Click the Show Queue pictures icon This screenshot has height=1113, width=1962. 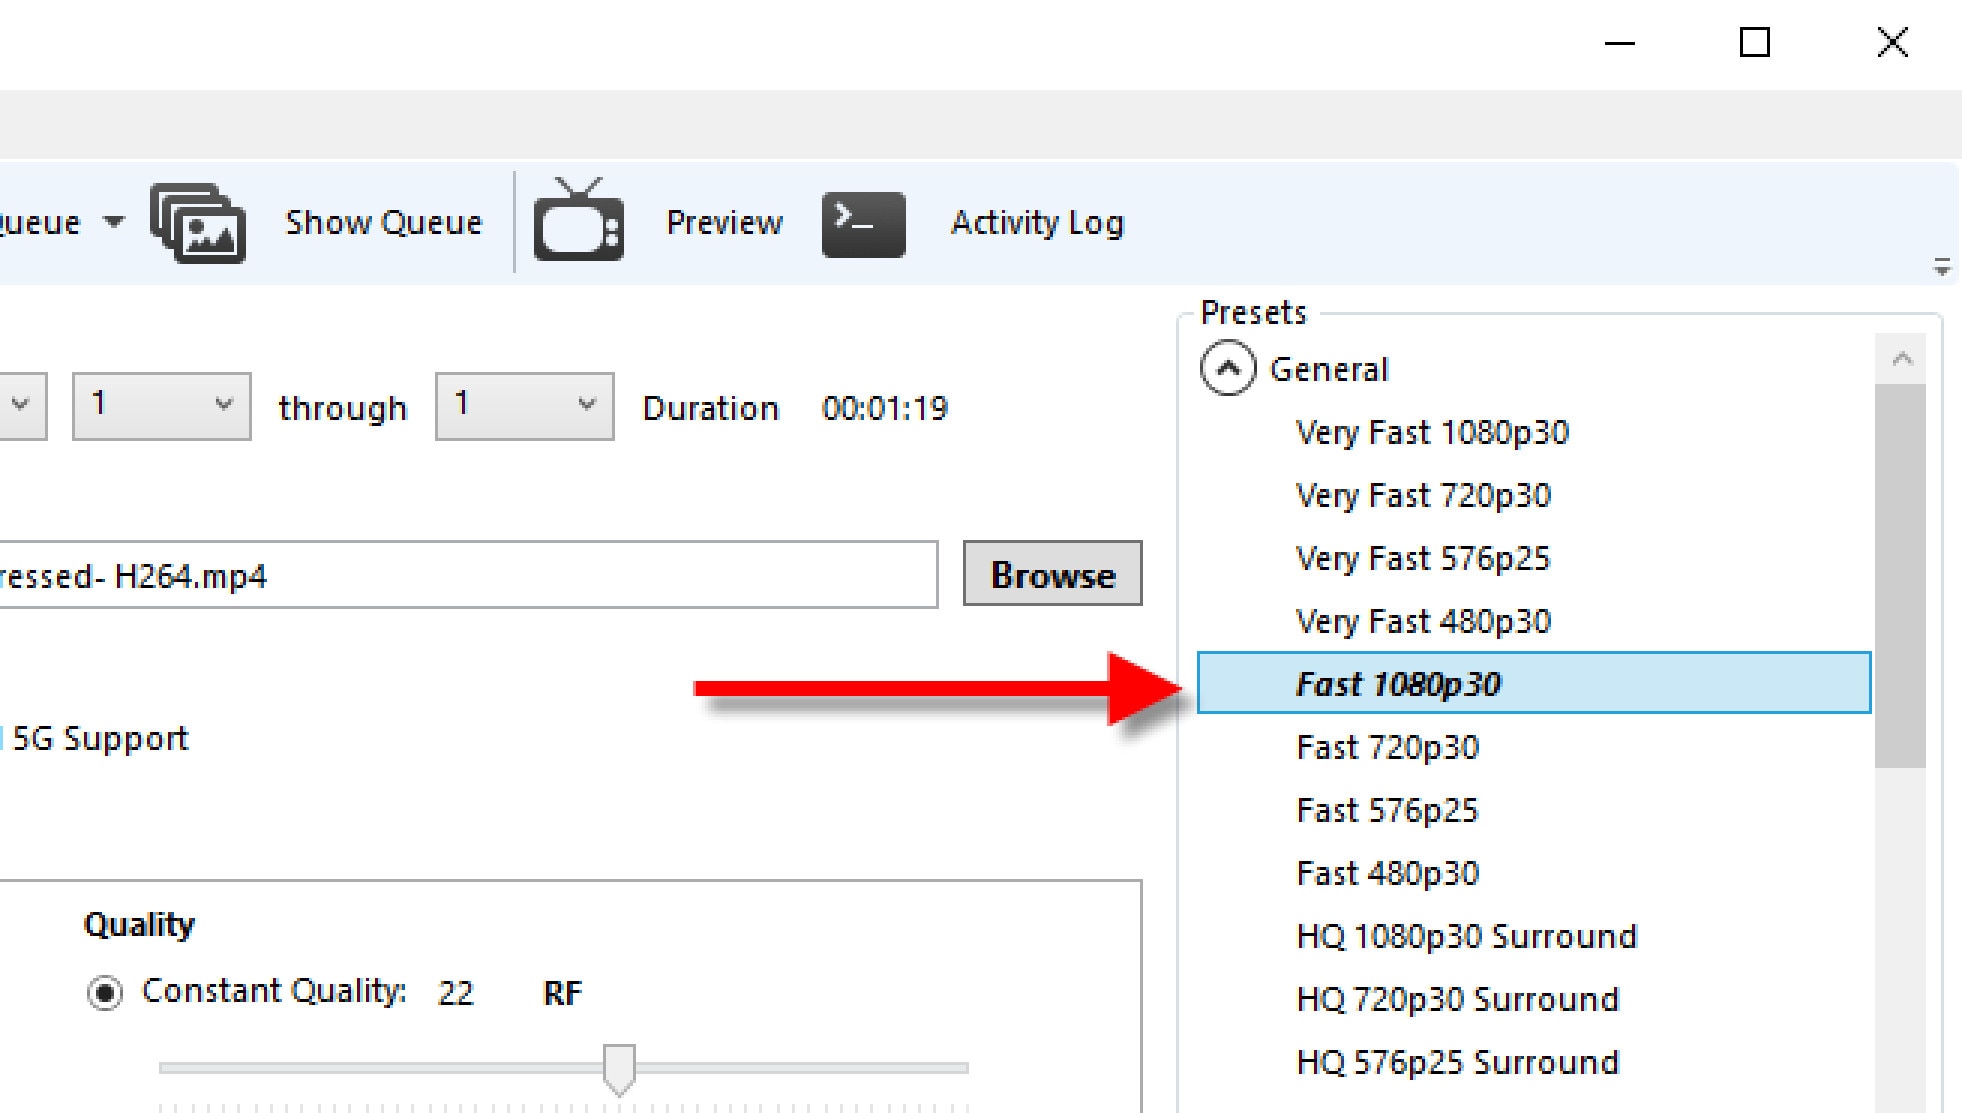click(198, 223)
